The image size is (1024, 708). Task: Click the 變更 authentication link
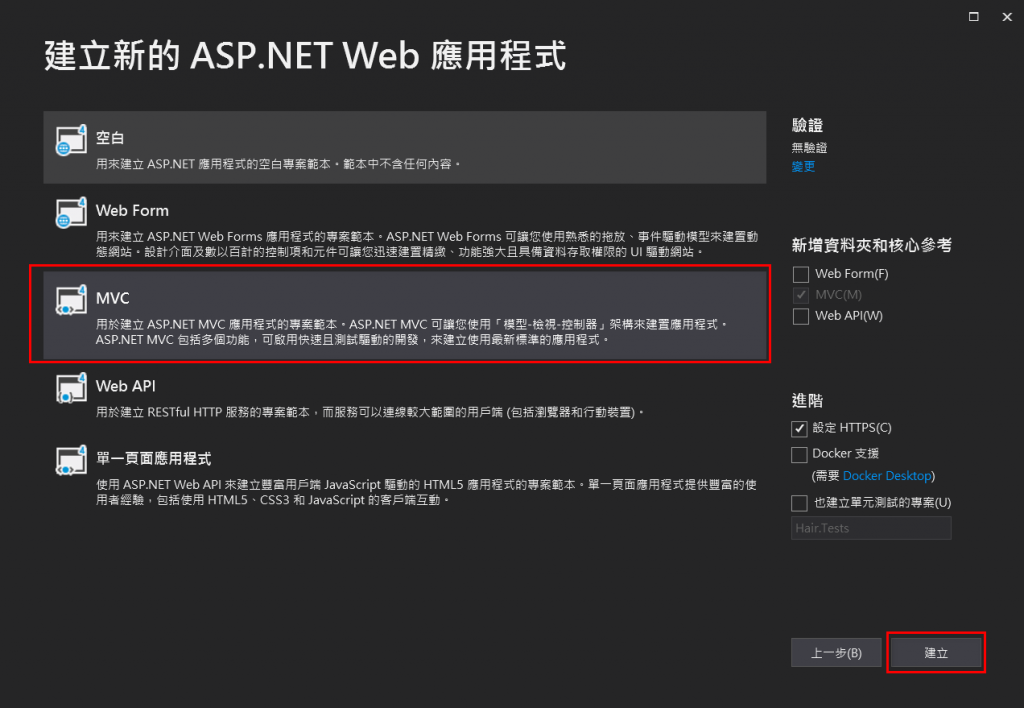tap(803, 167)
